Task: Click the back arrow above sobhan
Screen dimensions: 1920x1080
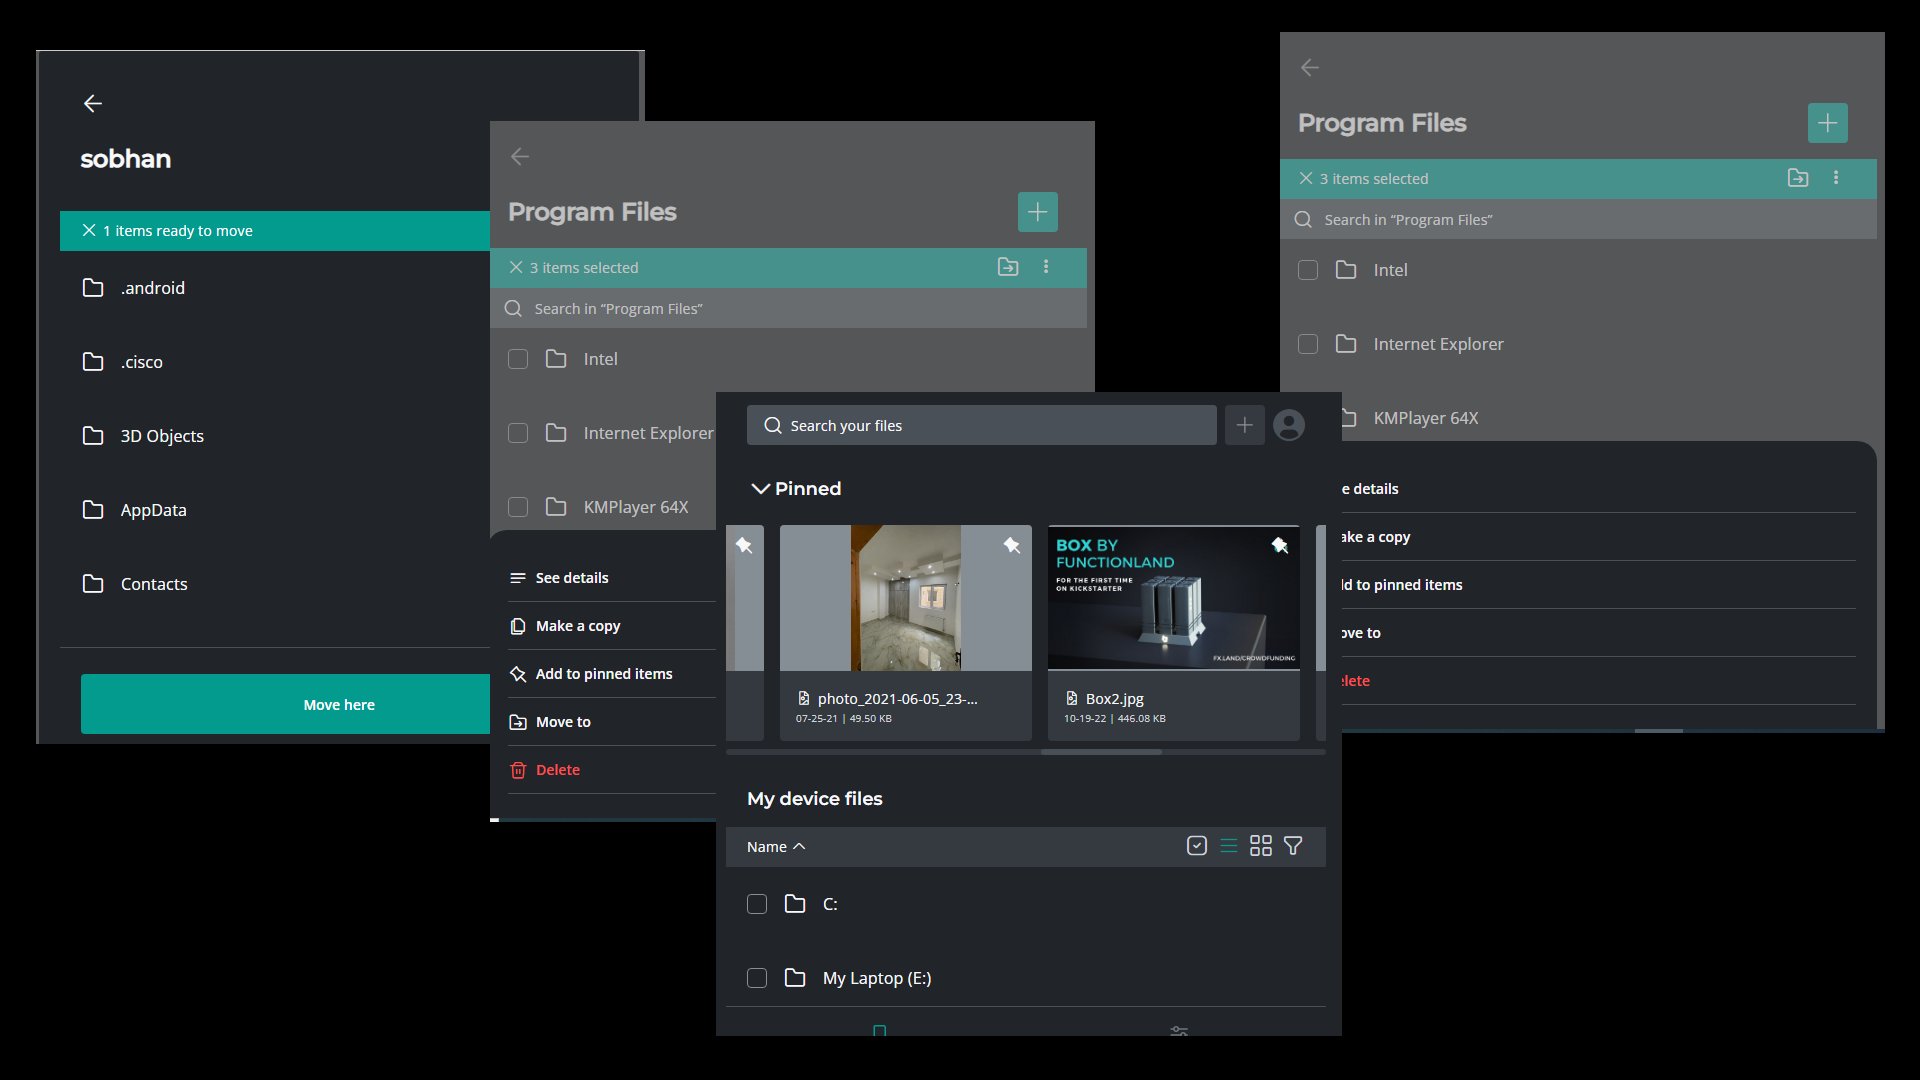Action: 93,104
